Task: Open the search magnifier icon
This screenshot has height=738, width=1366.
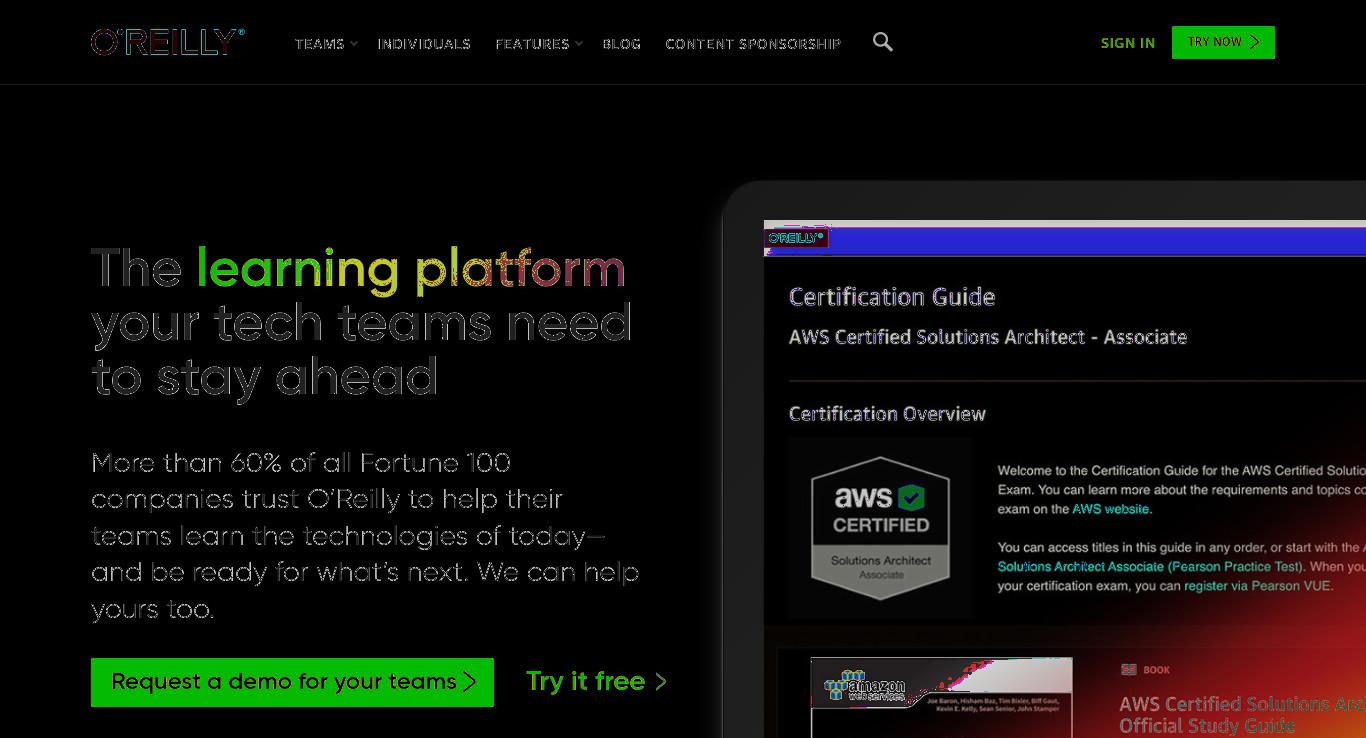Action: 882,42
